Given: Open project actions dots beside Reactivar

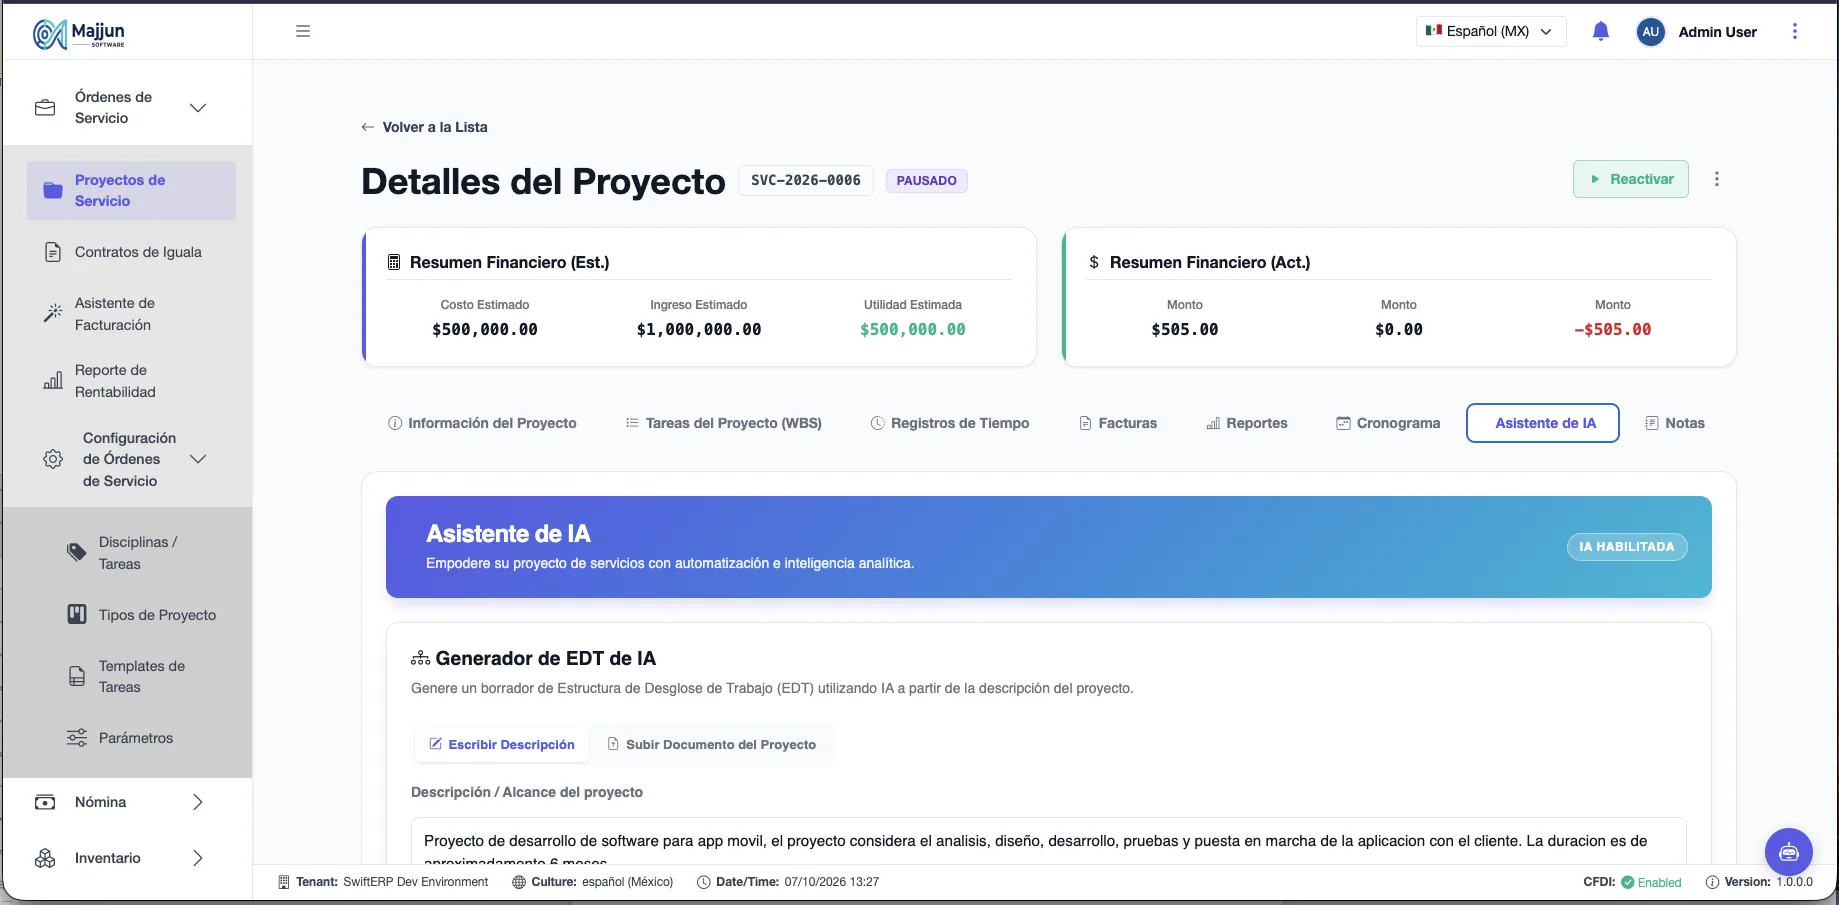Looking at the screenshot, I should 1716,179.
